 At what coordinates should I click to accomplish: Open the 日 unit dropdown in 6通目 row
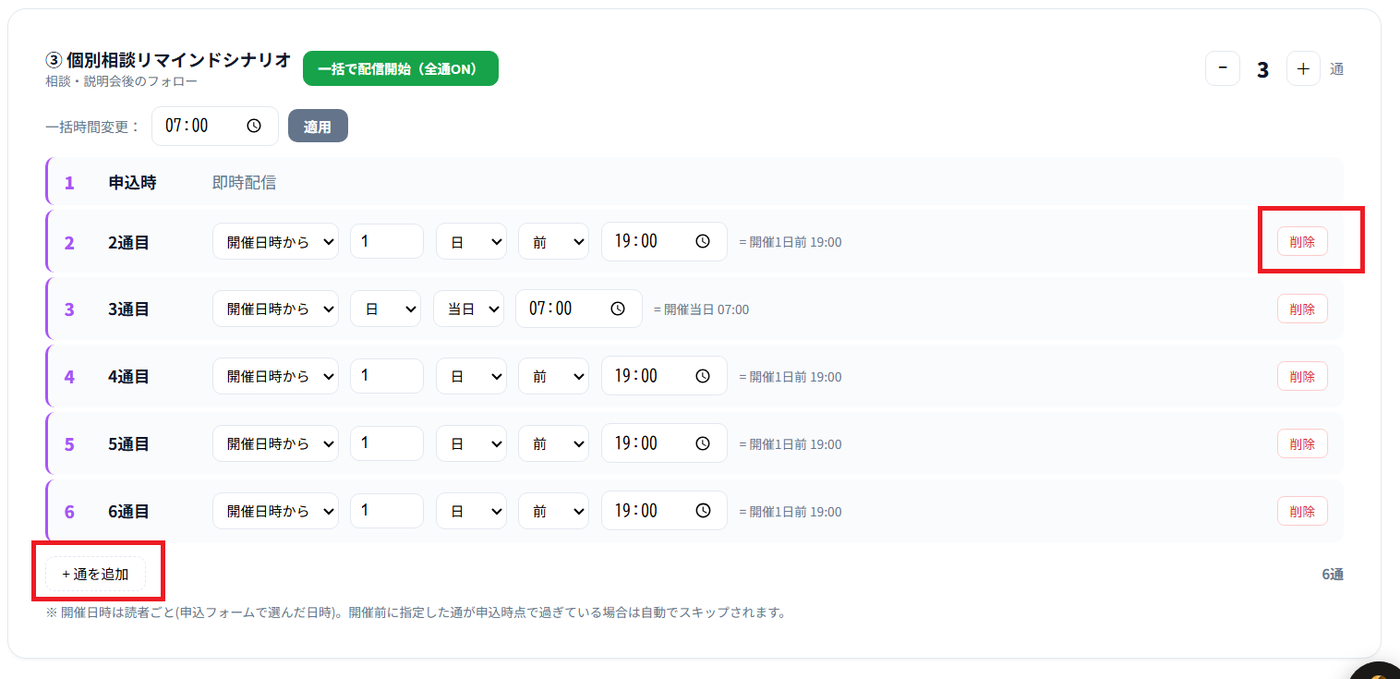pos(471,510)
